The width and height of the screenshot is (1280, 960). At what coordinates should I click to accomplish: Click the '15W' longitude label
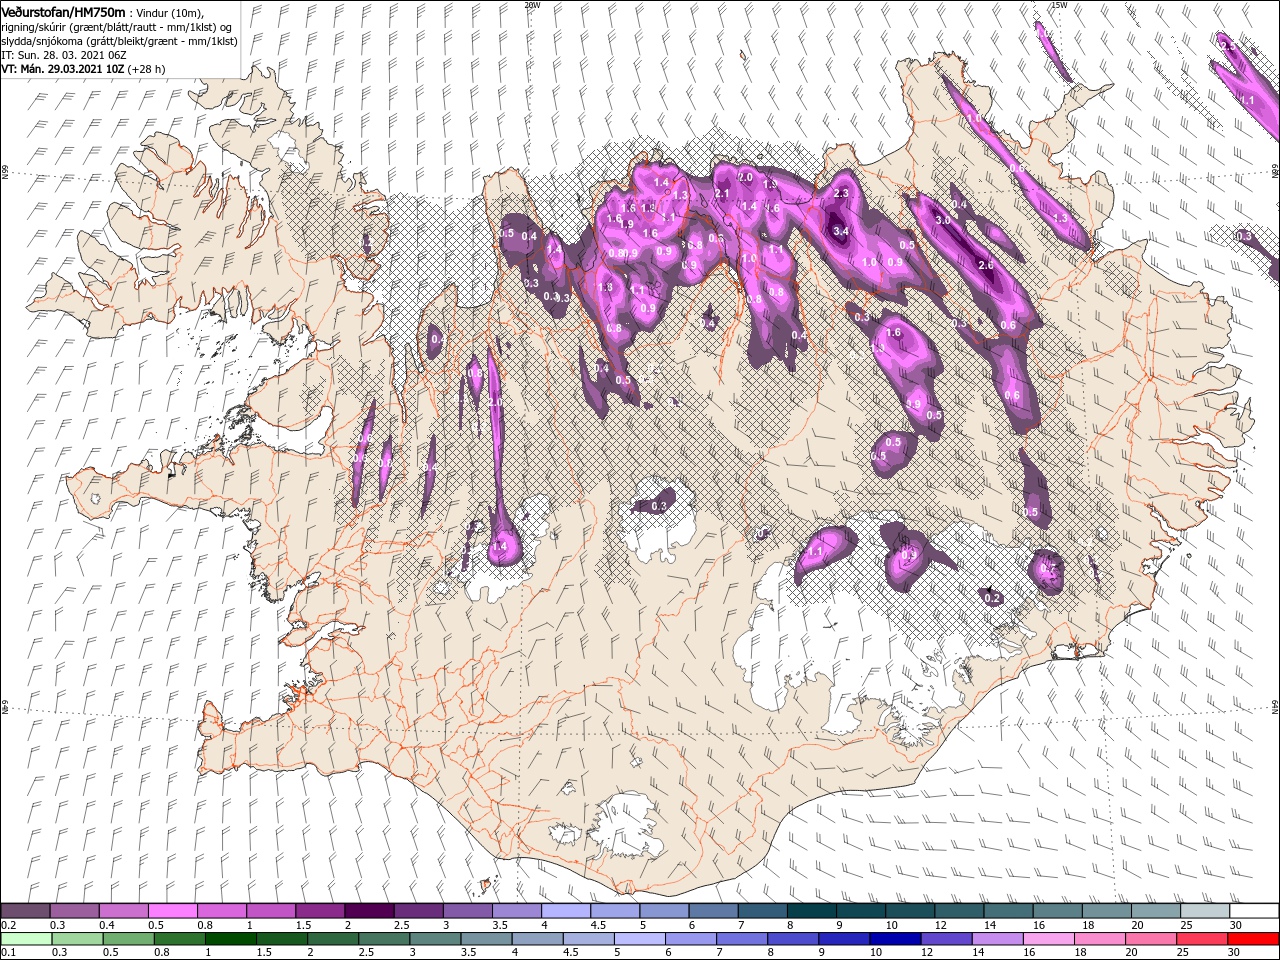(x=1059, y=5)
